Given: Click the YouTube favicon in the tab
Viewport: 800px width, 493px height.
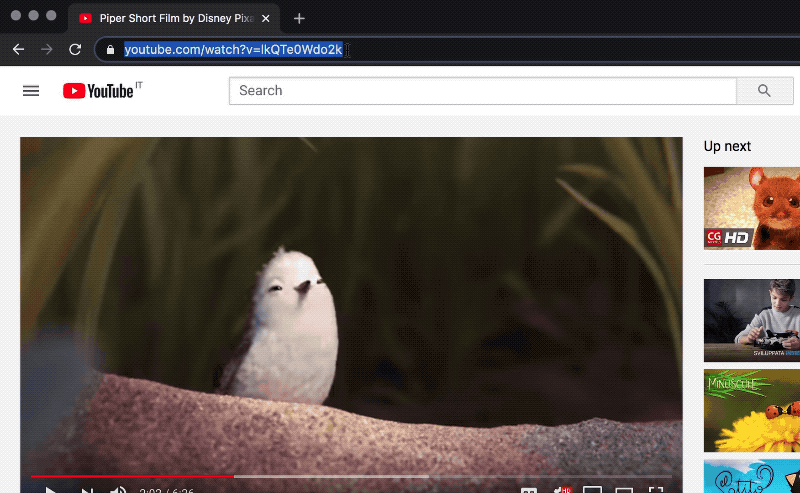Looking at the screenshot, I should point(85,18).
